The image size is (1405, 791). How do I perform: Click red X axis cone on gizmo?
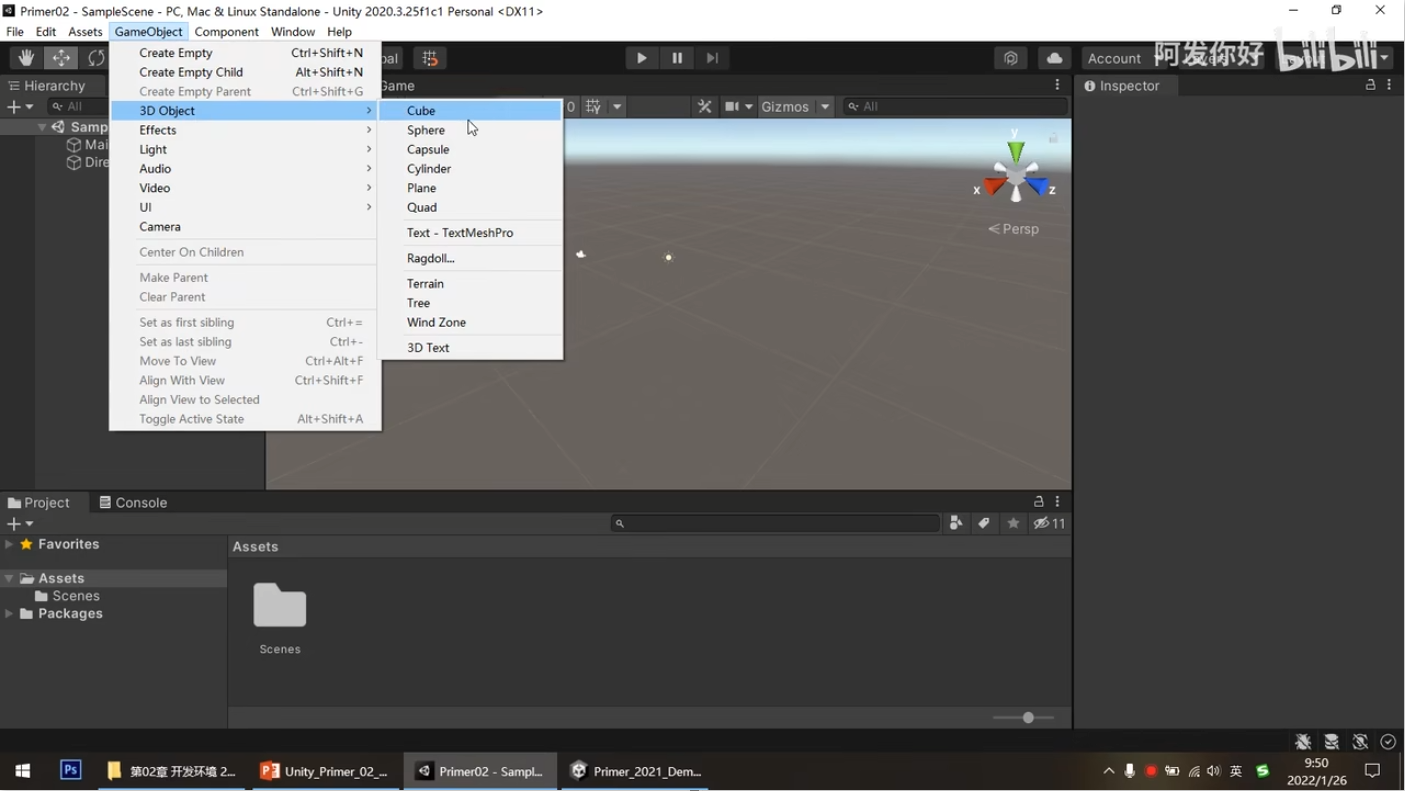[x=993, y=187]
